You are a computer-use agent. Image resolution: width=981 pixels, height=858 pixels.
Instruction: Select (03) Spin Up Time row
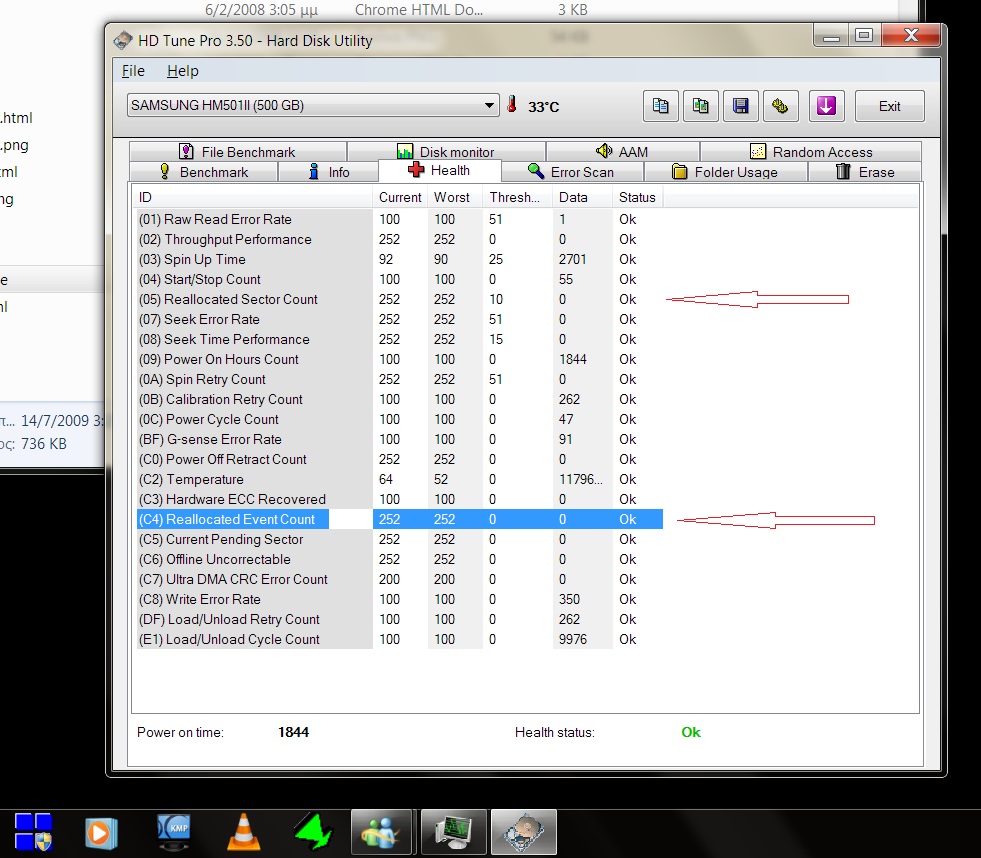399,259
